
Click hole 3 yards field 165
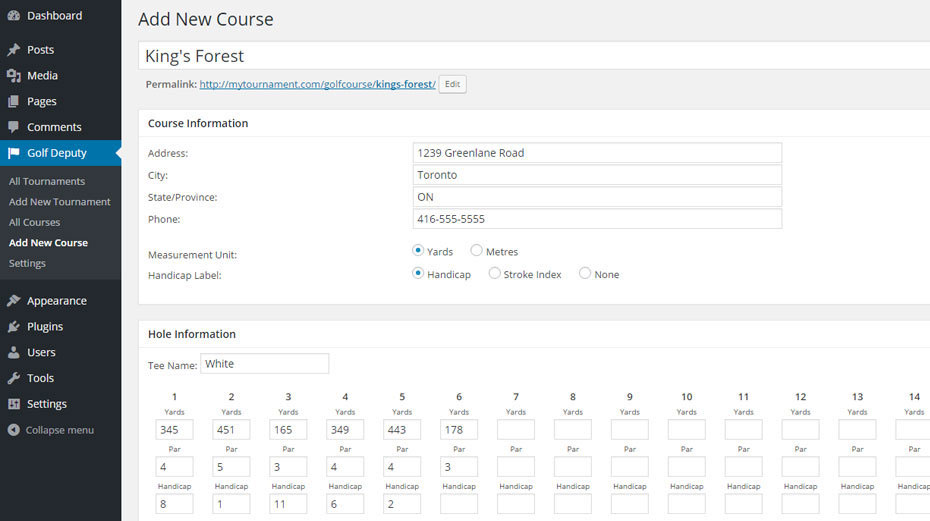288,430
